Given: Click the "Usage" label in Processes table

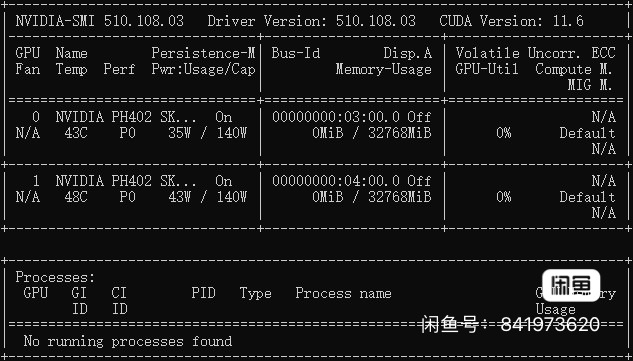Looking at the screenshot, I should click(x=555, y=309).
